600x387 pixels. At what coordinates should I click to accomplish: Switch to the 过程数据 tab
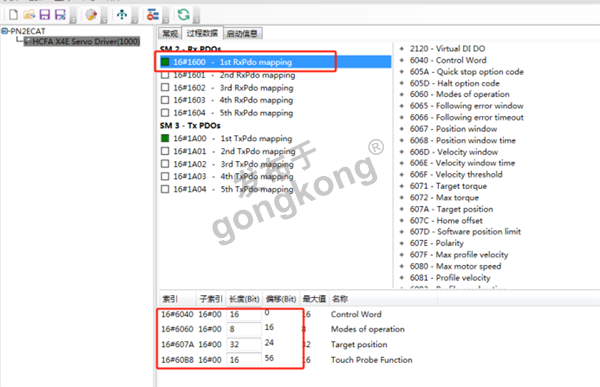coord(202,33)
